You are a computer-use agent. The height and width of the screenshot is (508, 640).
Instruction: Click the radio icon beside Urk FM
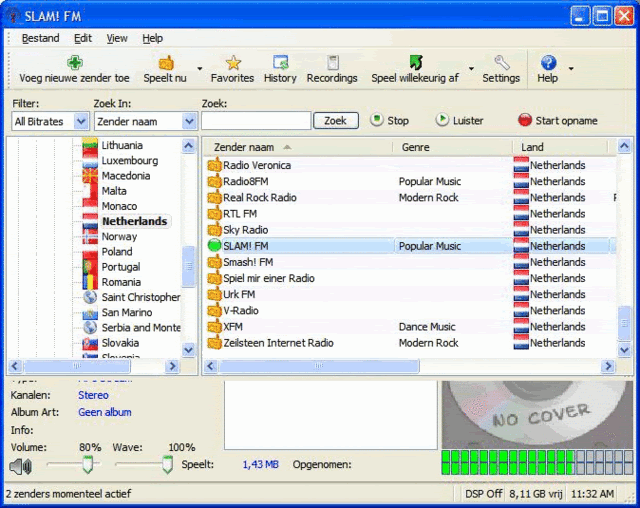214,294
